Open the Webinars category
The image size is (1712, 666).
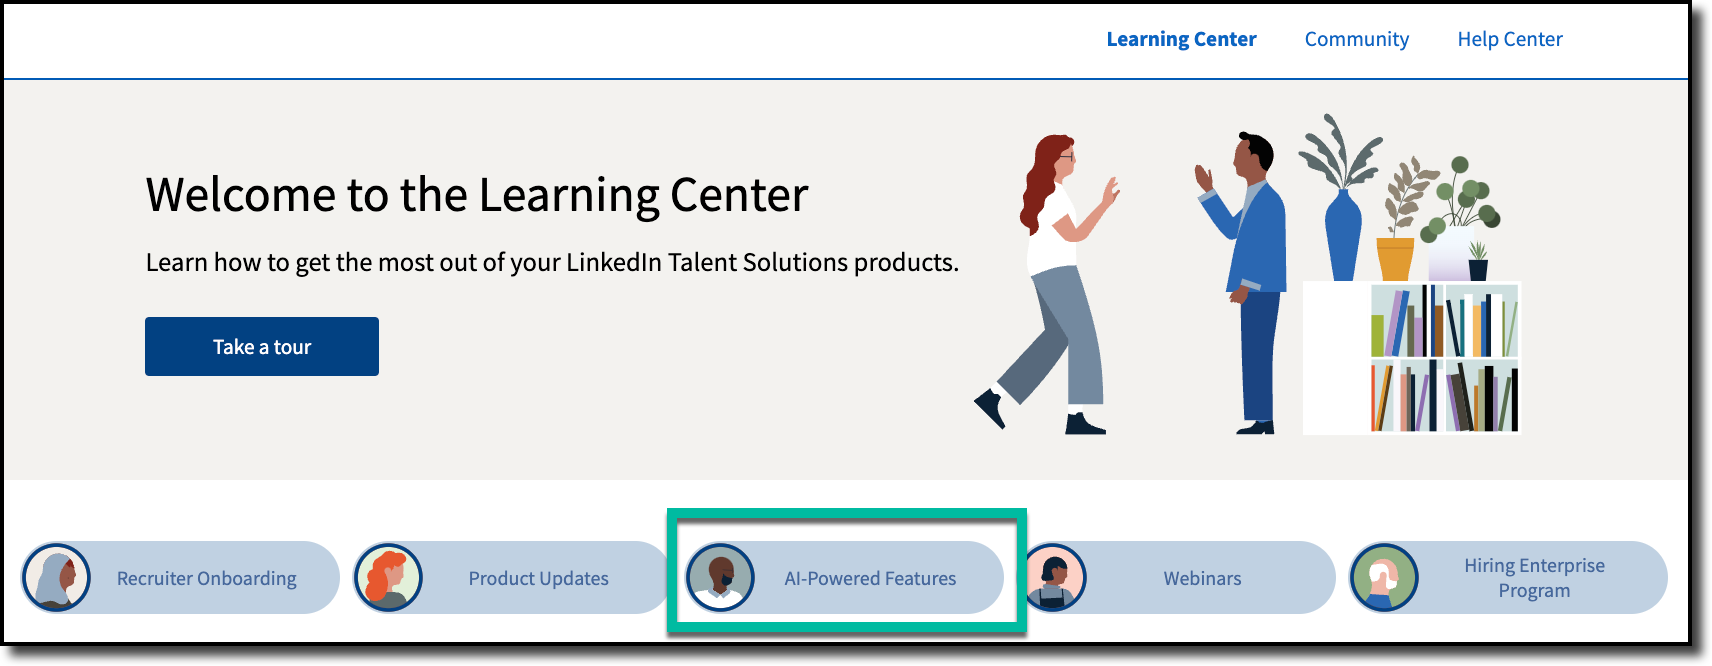tap(1176, 578)
